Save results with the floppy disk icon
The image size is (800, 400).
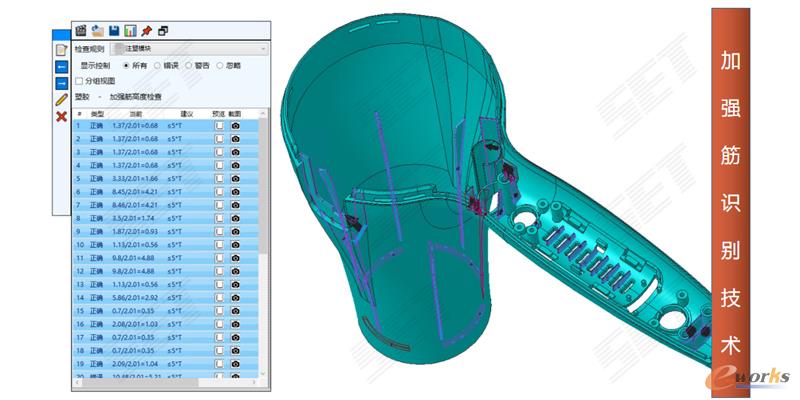[x=115, y=31]
